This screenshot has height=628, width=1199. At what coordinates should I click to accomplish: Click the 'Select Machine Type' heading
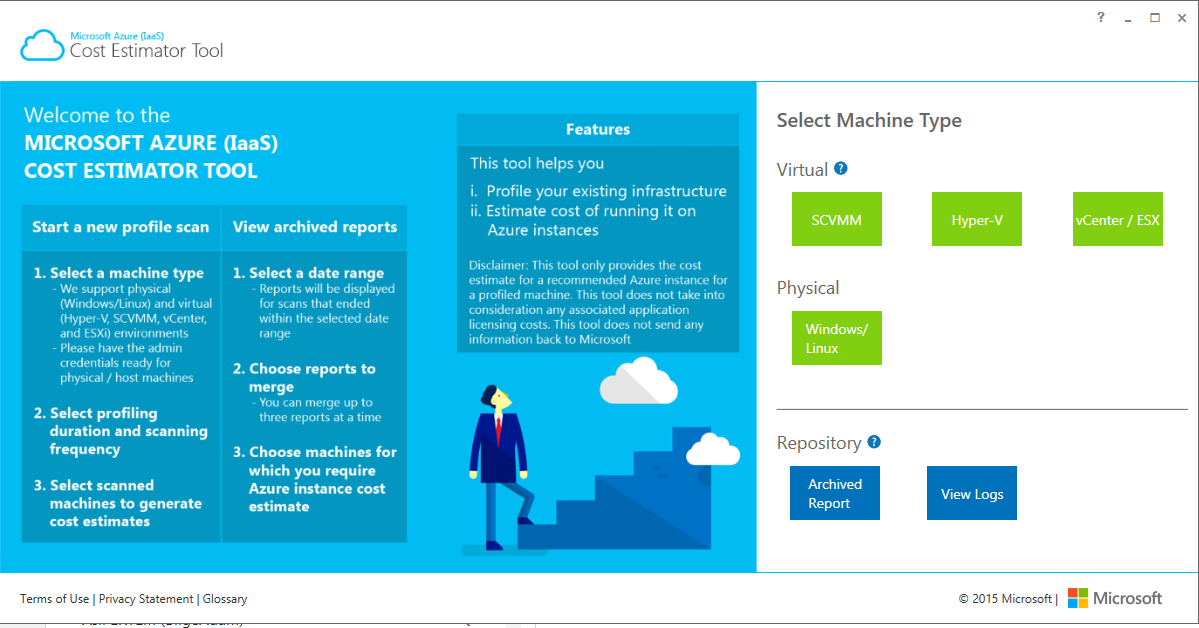[x=869, y=120]
